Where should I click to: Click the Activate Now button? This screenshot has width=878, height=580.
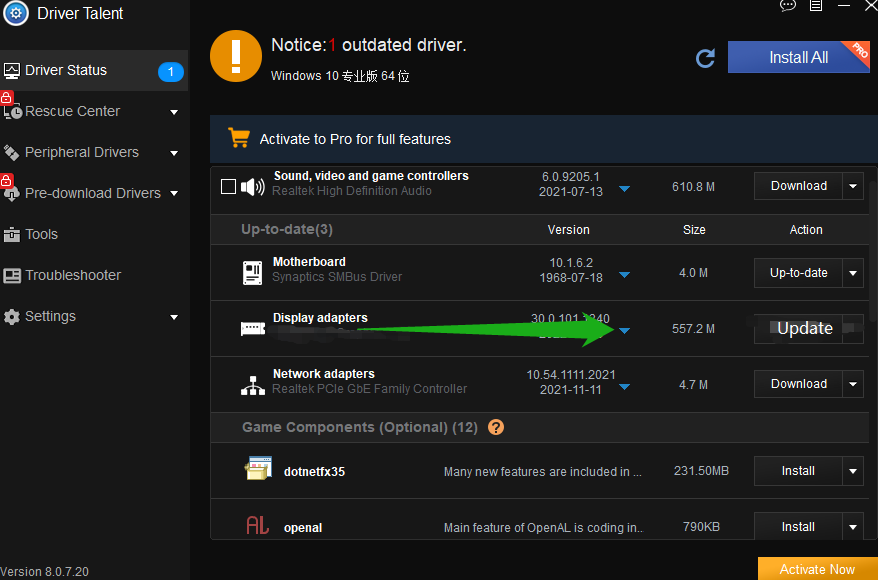[x=818, y=569]
